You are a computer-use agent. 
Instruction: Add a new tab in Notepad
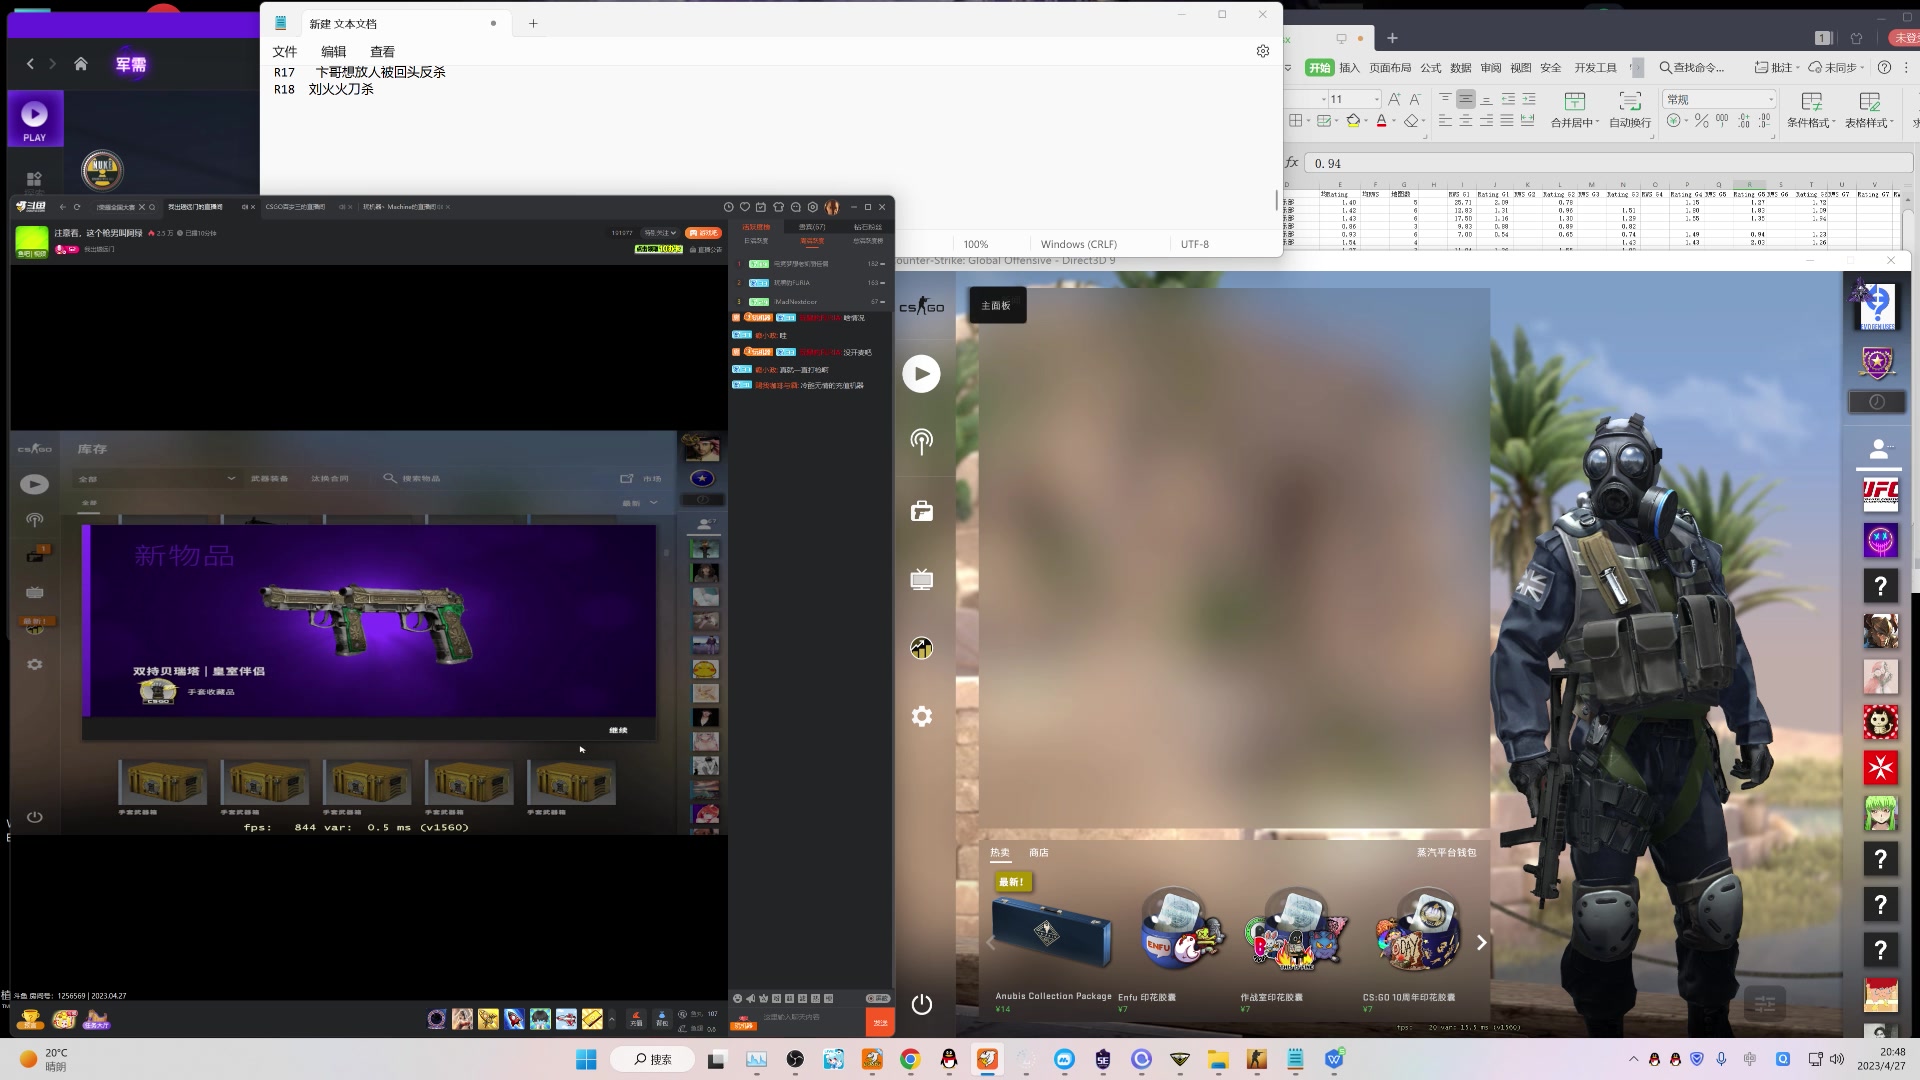[x=533, y=24]
